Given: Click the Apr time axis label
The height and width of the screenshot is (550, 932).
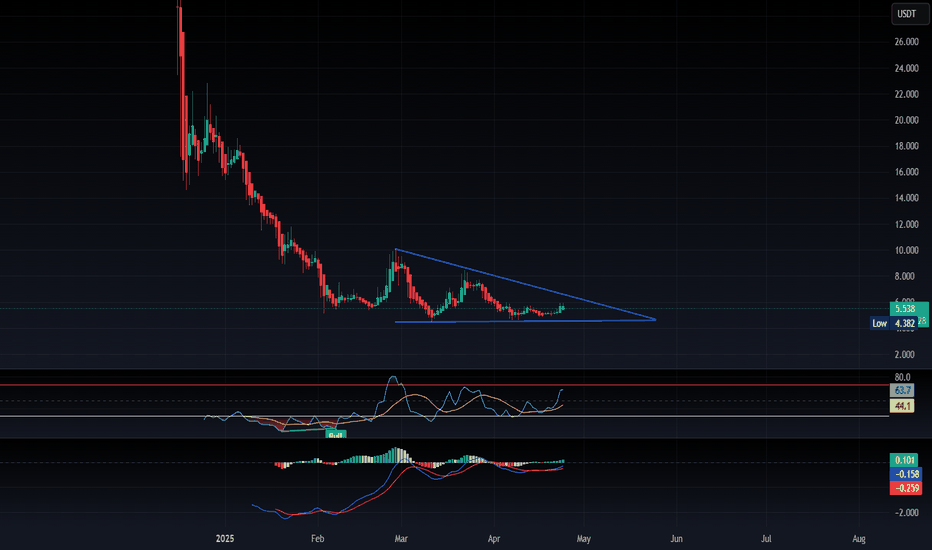Looking at the screenshot, I should 493,539.
